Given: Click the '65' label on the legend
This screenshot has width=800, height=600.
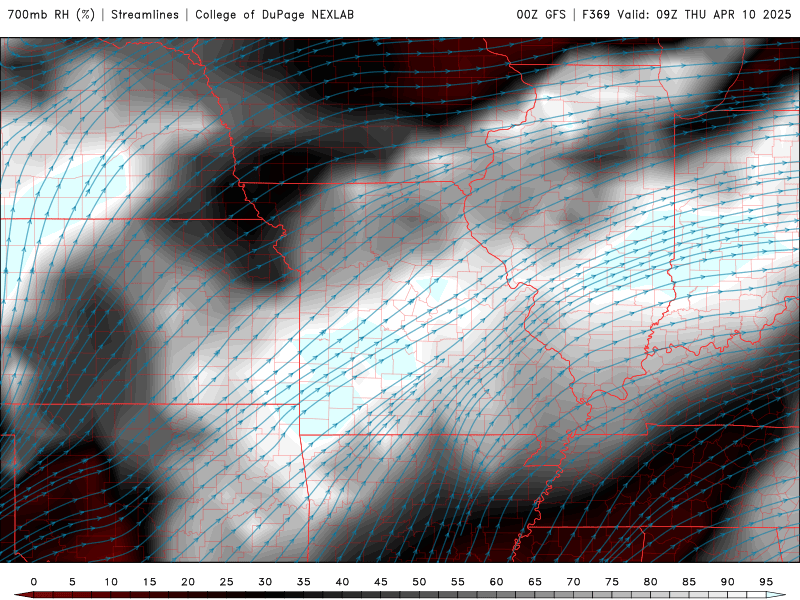Looking at the screenshot, I should click(535, 582).
